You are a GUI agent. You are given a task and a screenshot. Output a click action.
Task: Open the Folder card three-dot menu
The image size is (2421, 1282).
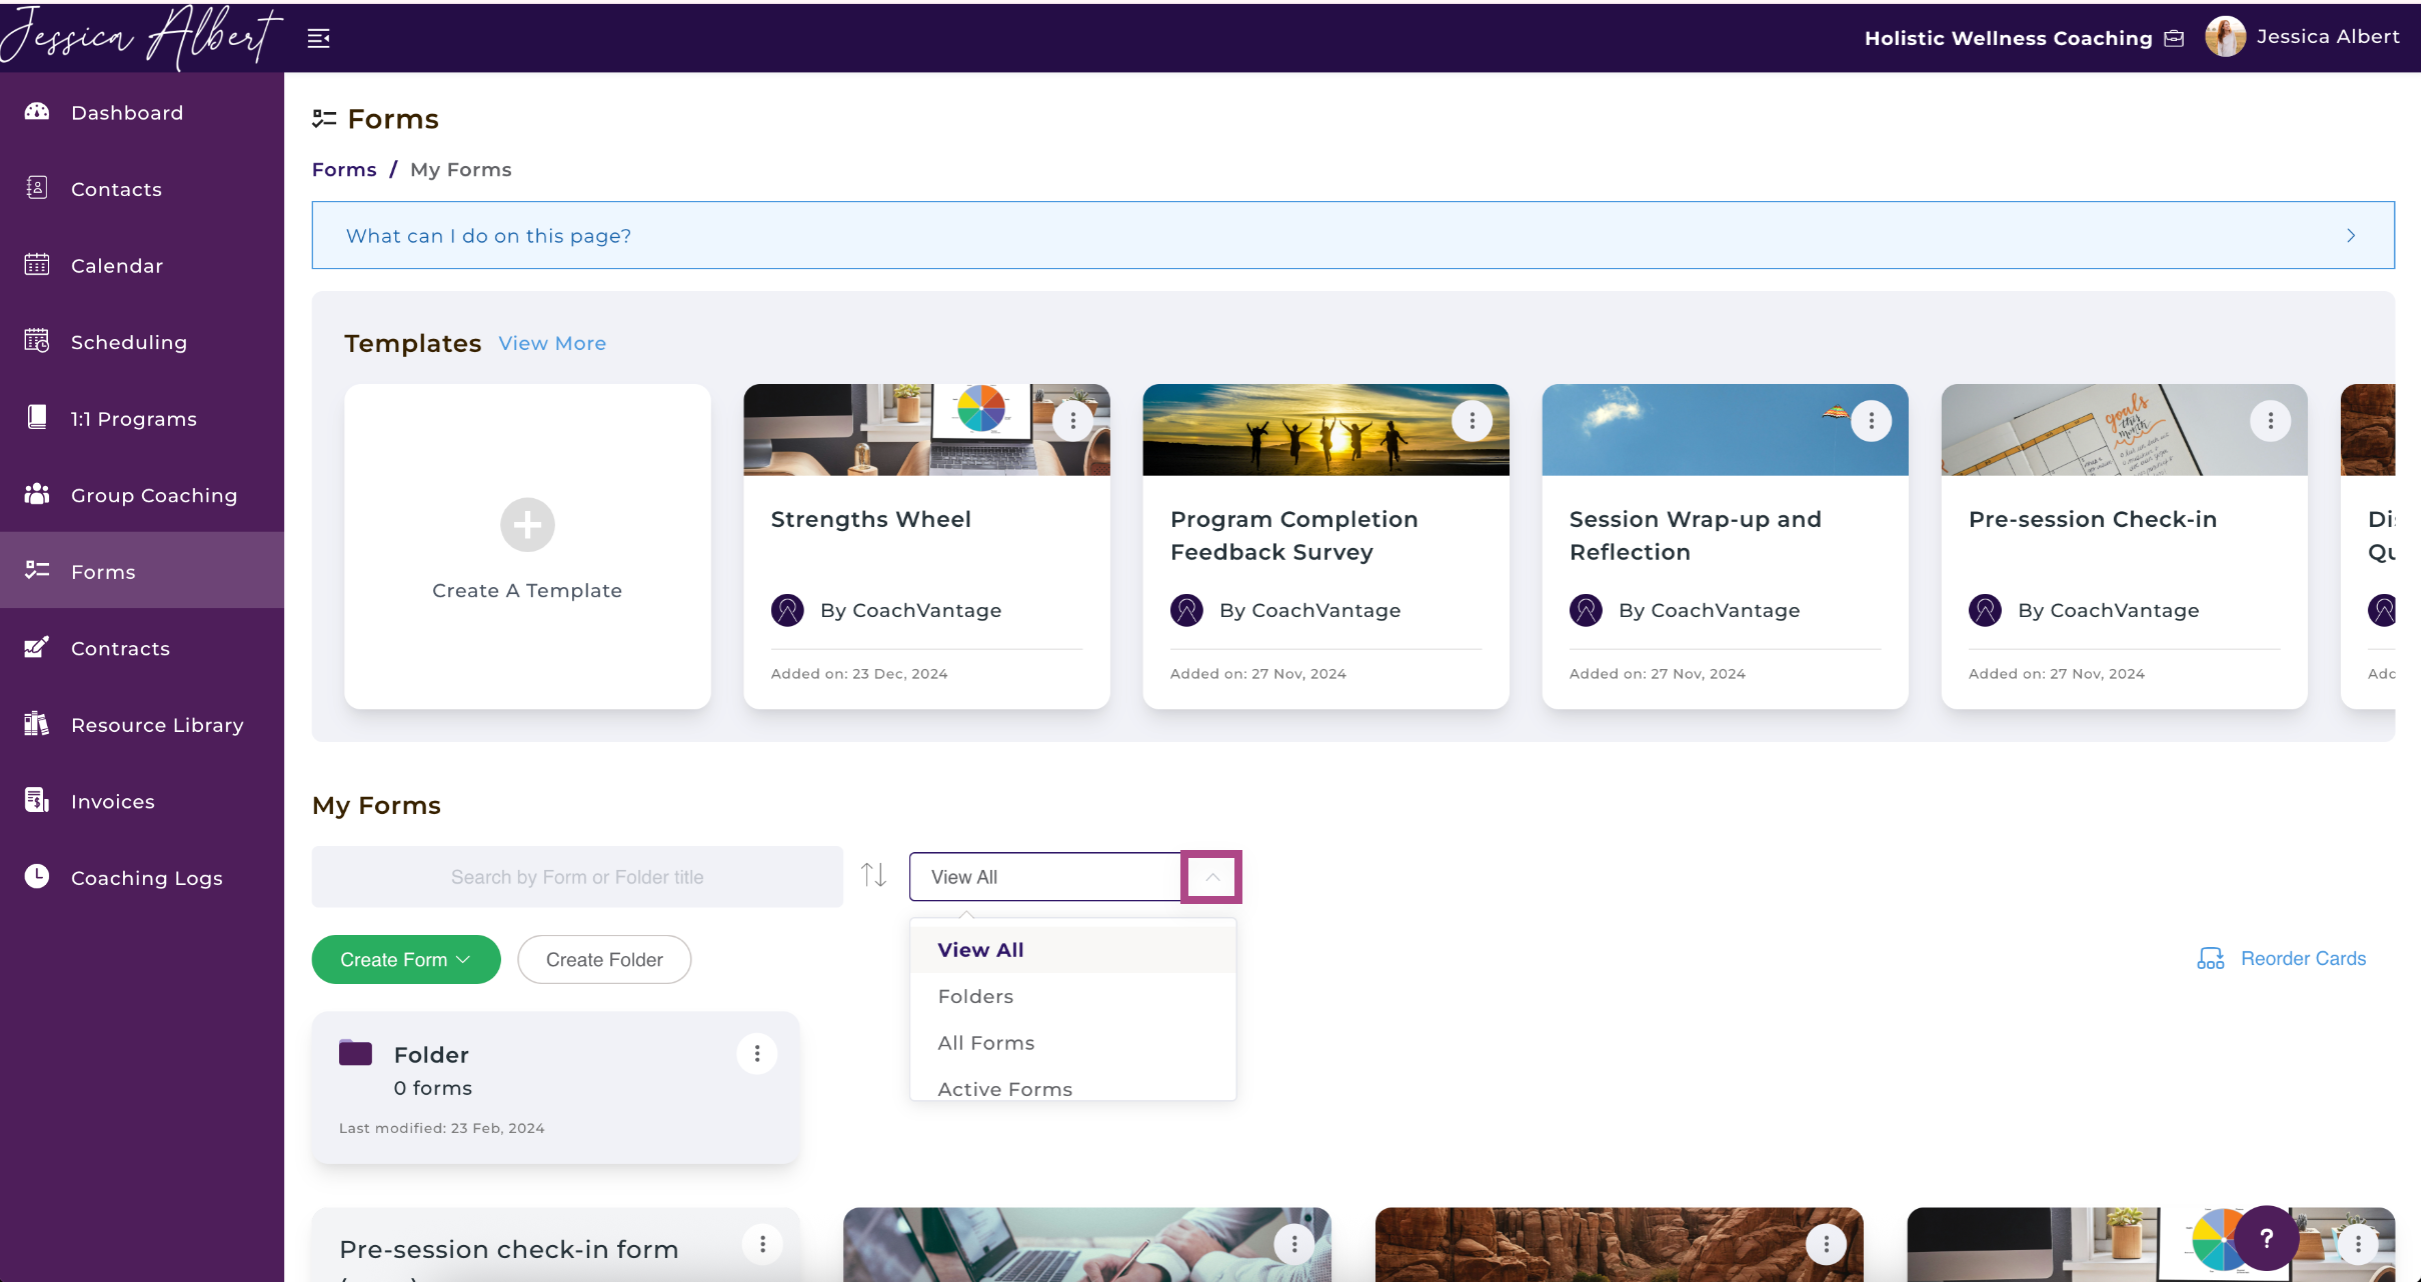click(757, 1054)
